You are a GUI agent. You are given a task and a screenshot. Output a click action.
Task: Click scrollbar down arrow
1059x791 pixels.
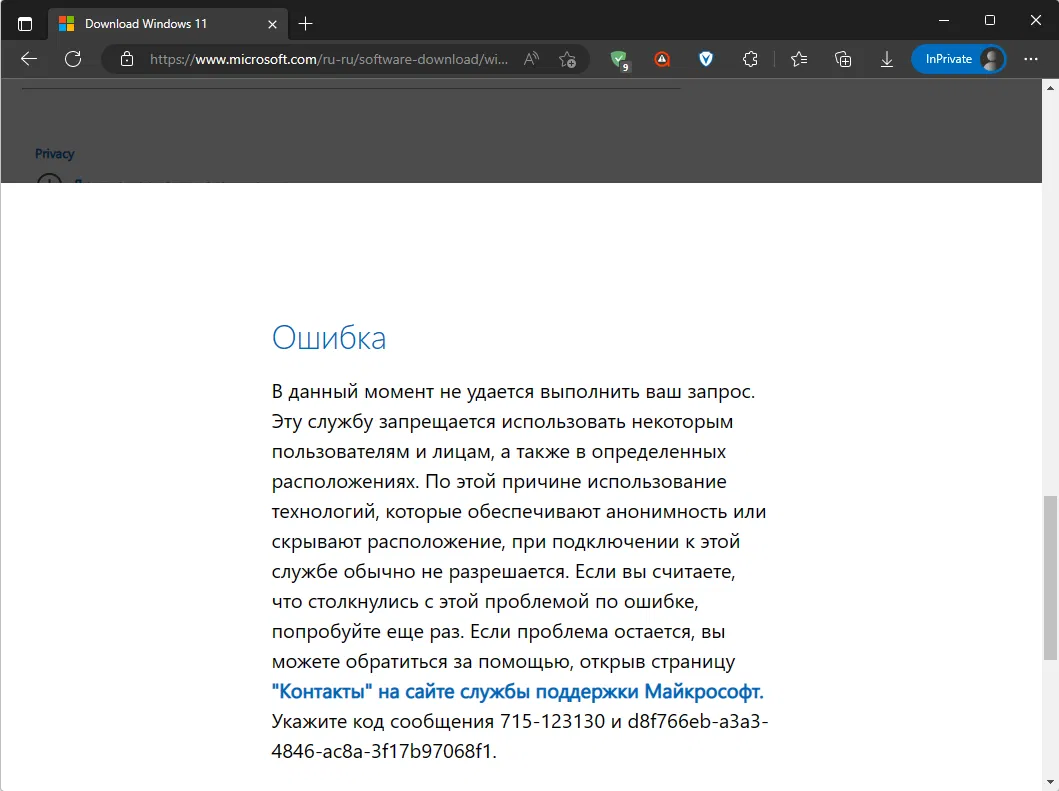coord(1050,783)
